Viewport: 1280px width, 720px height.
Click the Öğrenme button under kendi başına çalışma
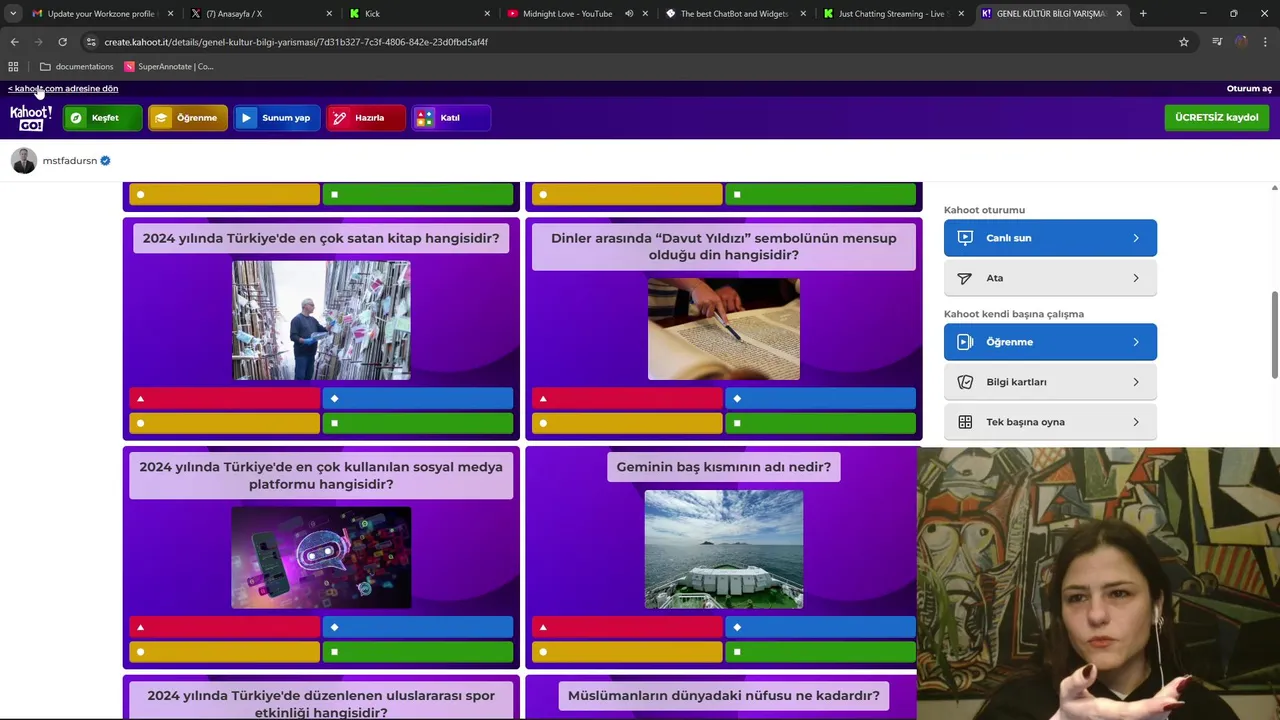point(1050,342)
